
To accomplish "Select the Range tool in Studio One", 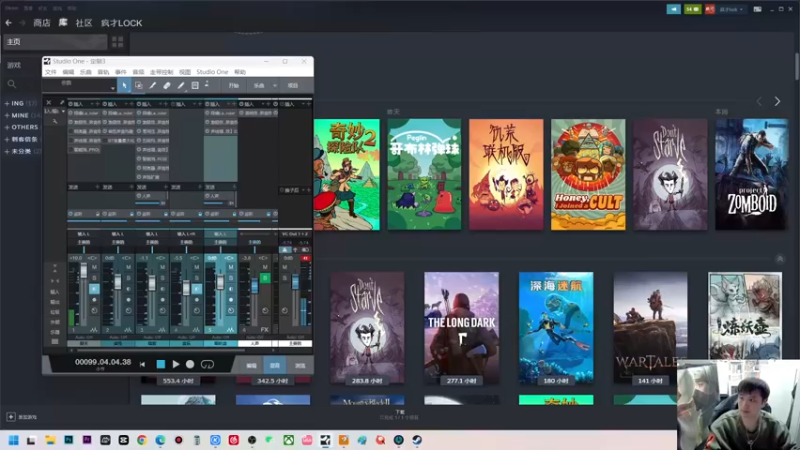I will pyautogui.click(x=138, y=85).
